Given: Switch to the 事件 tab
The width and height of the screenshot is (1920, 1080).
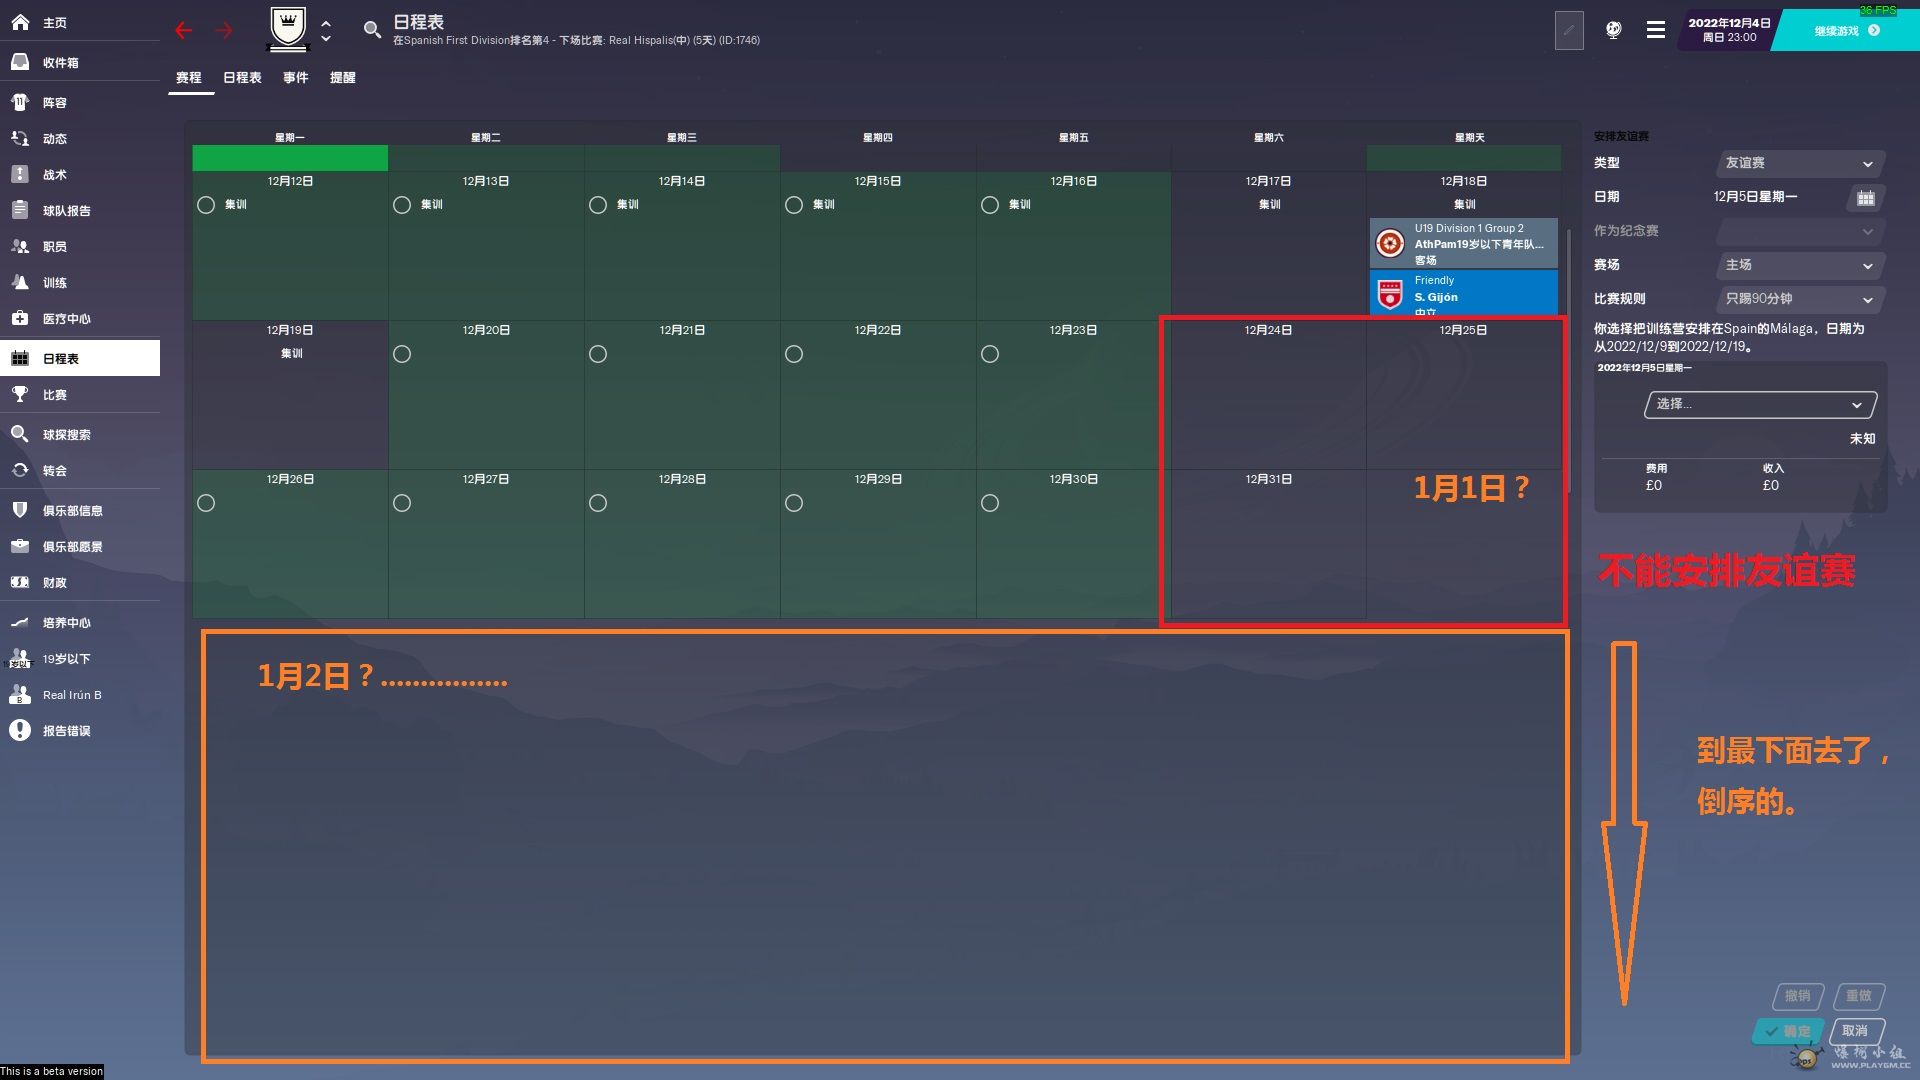Looking at the screenshot, I should [x=296, y=78].
